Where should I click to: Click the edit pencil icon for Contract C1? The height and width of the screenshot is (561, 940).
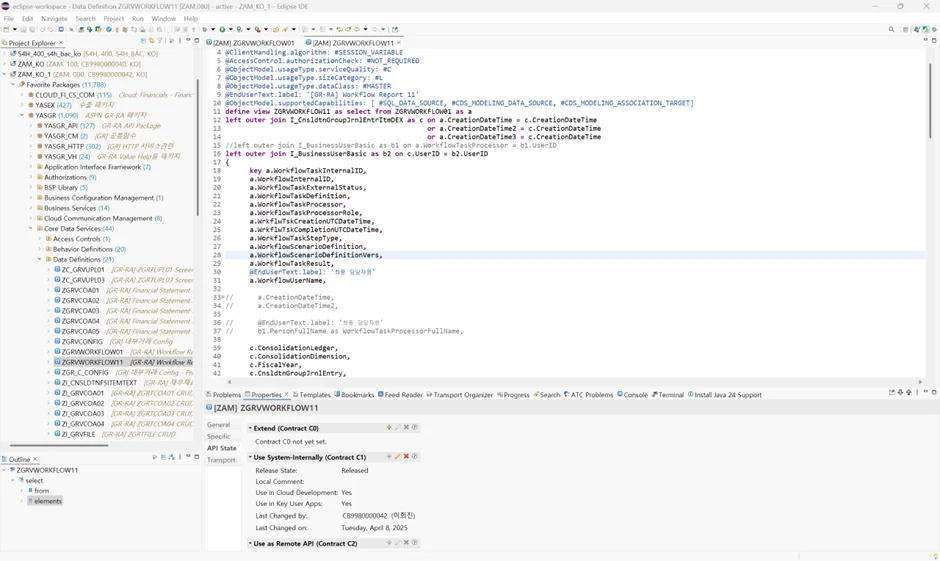tap(397, 457)
